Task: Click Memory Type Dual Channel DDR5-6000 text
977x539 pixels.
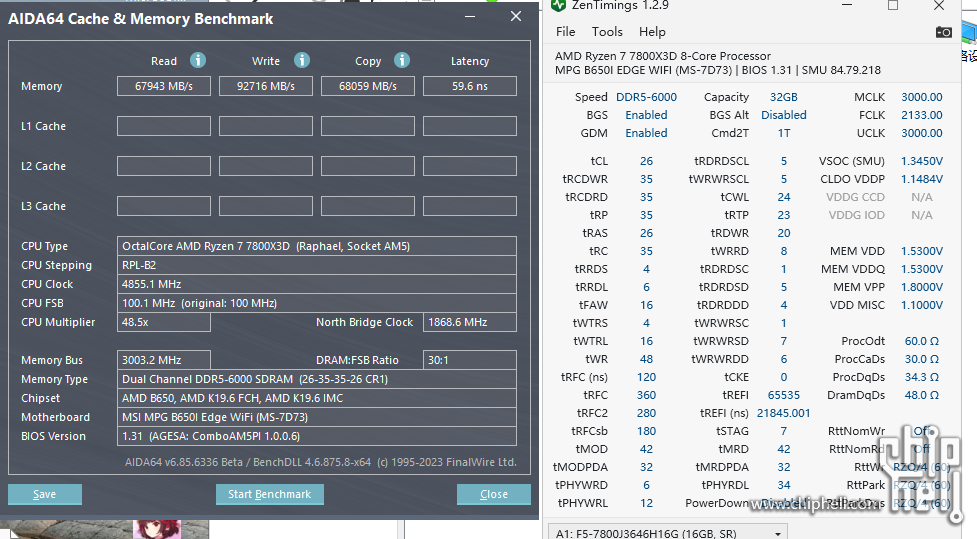Action: [x=317, y=379]
